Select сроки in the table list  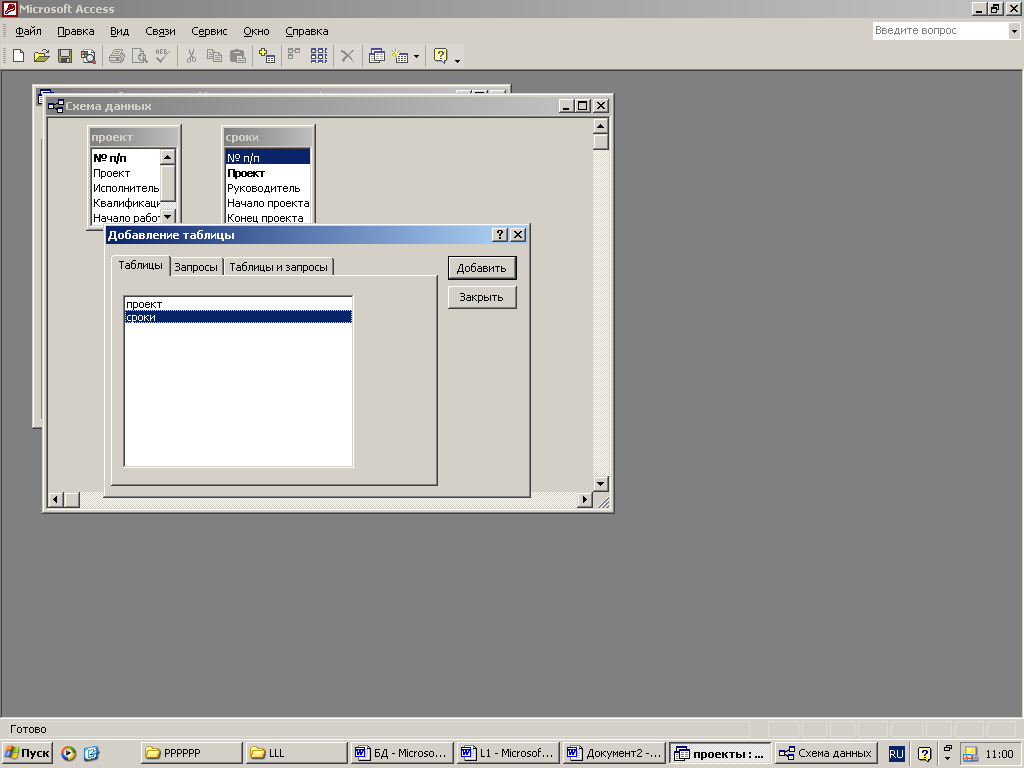[x=238, y=317]
